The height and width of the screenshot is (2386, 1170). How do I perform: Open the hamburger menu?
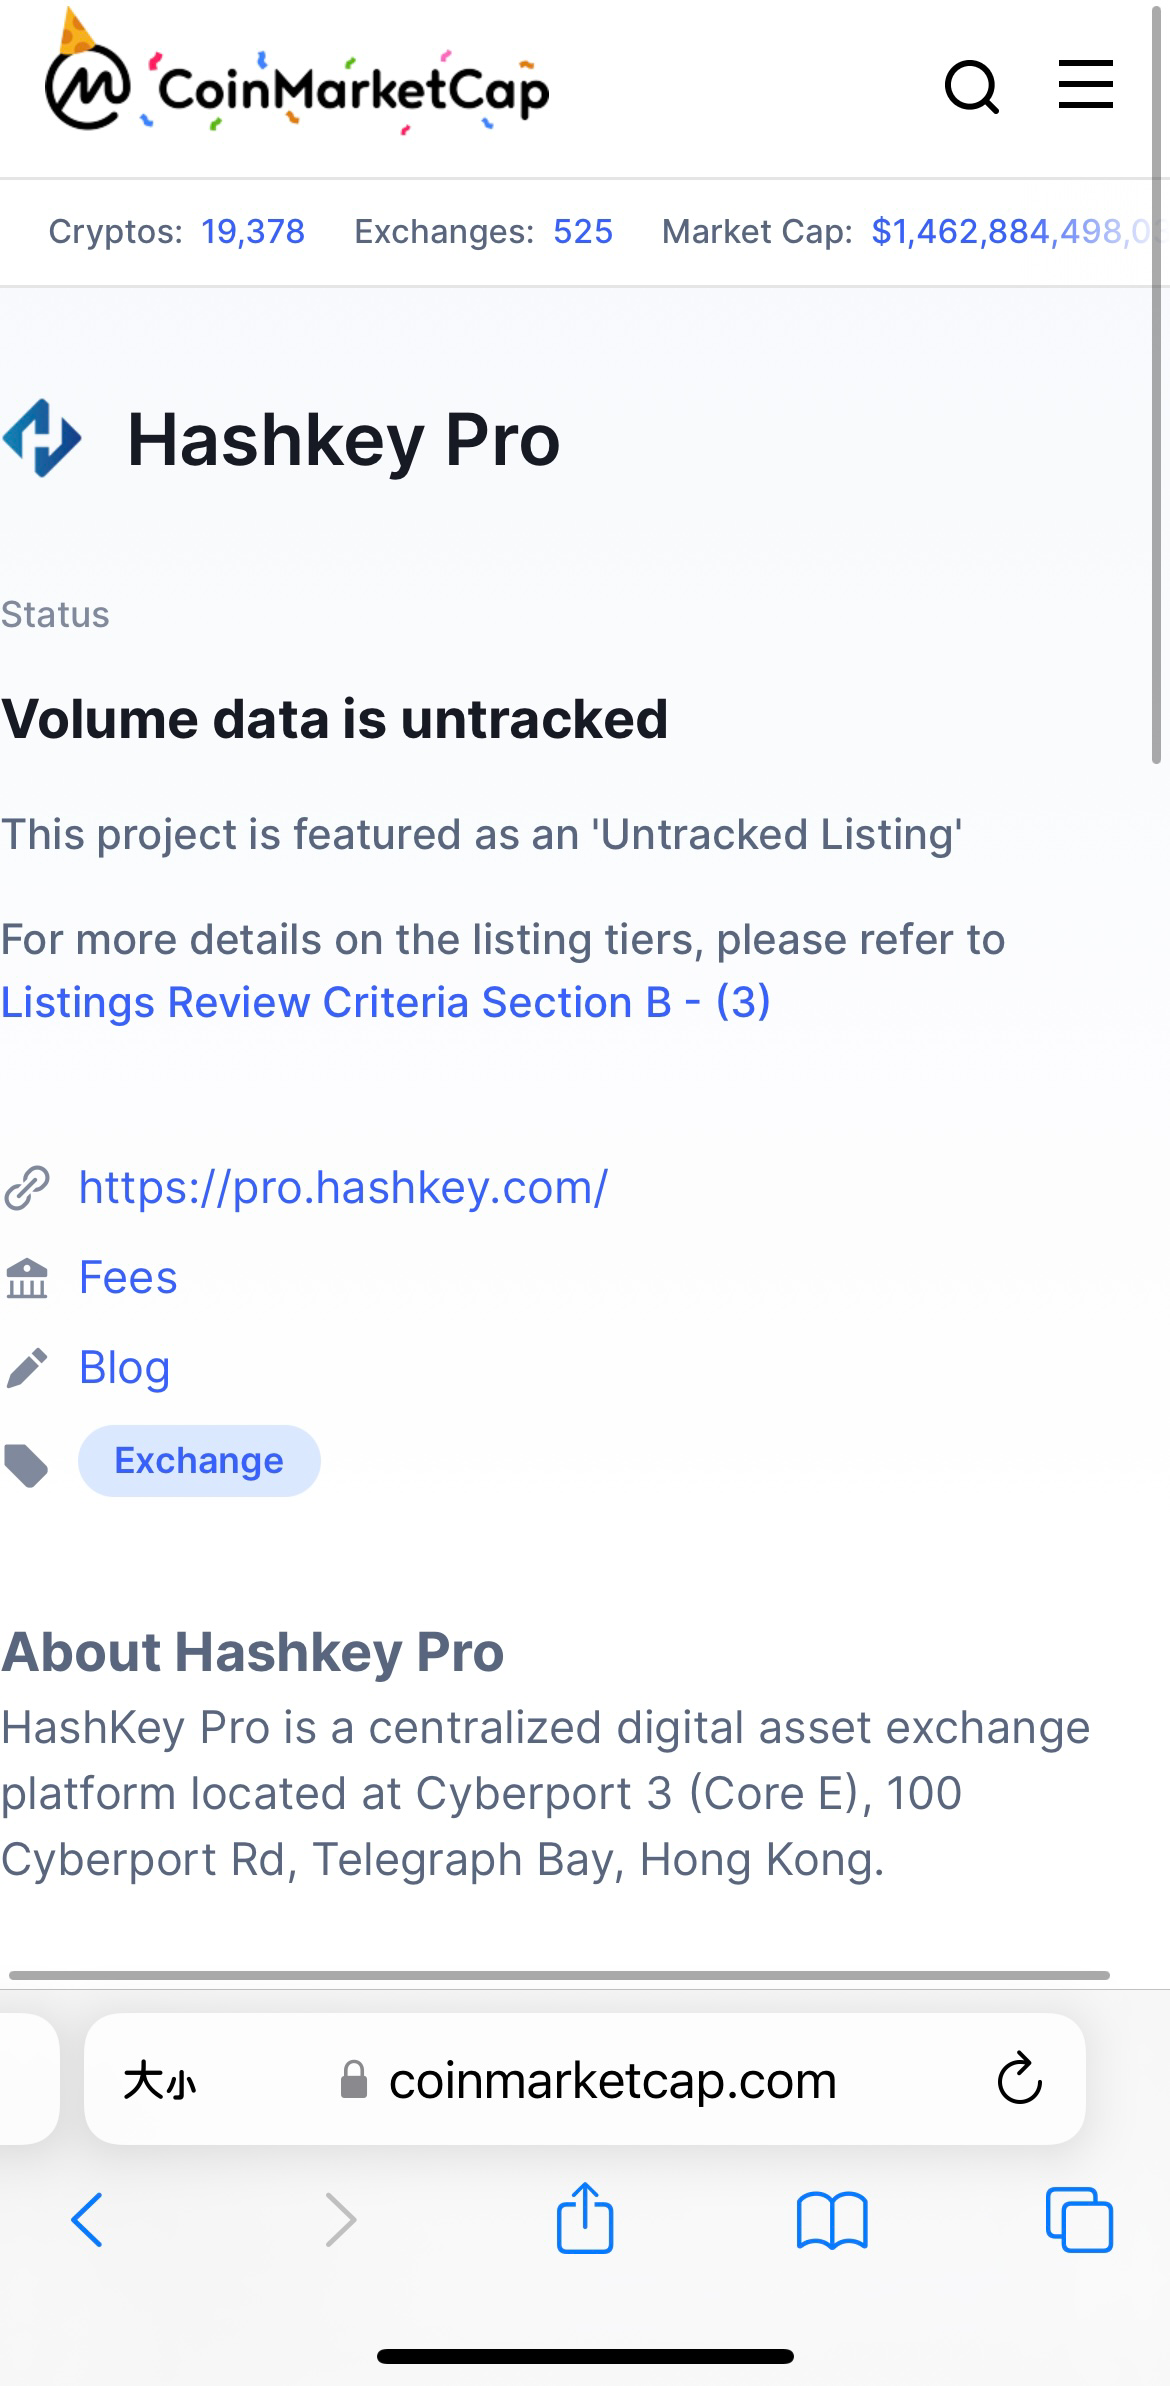tap(1086, 84)
